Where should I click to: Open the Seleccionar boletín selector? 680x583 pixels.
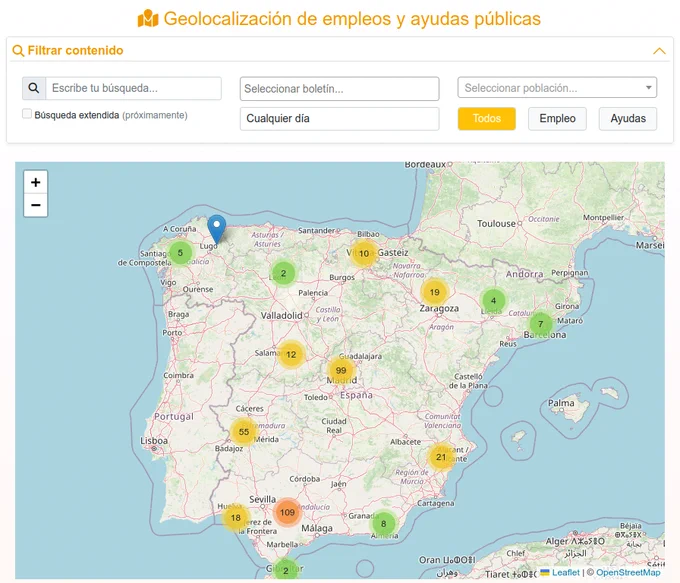point(339,88)
